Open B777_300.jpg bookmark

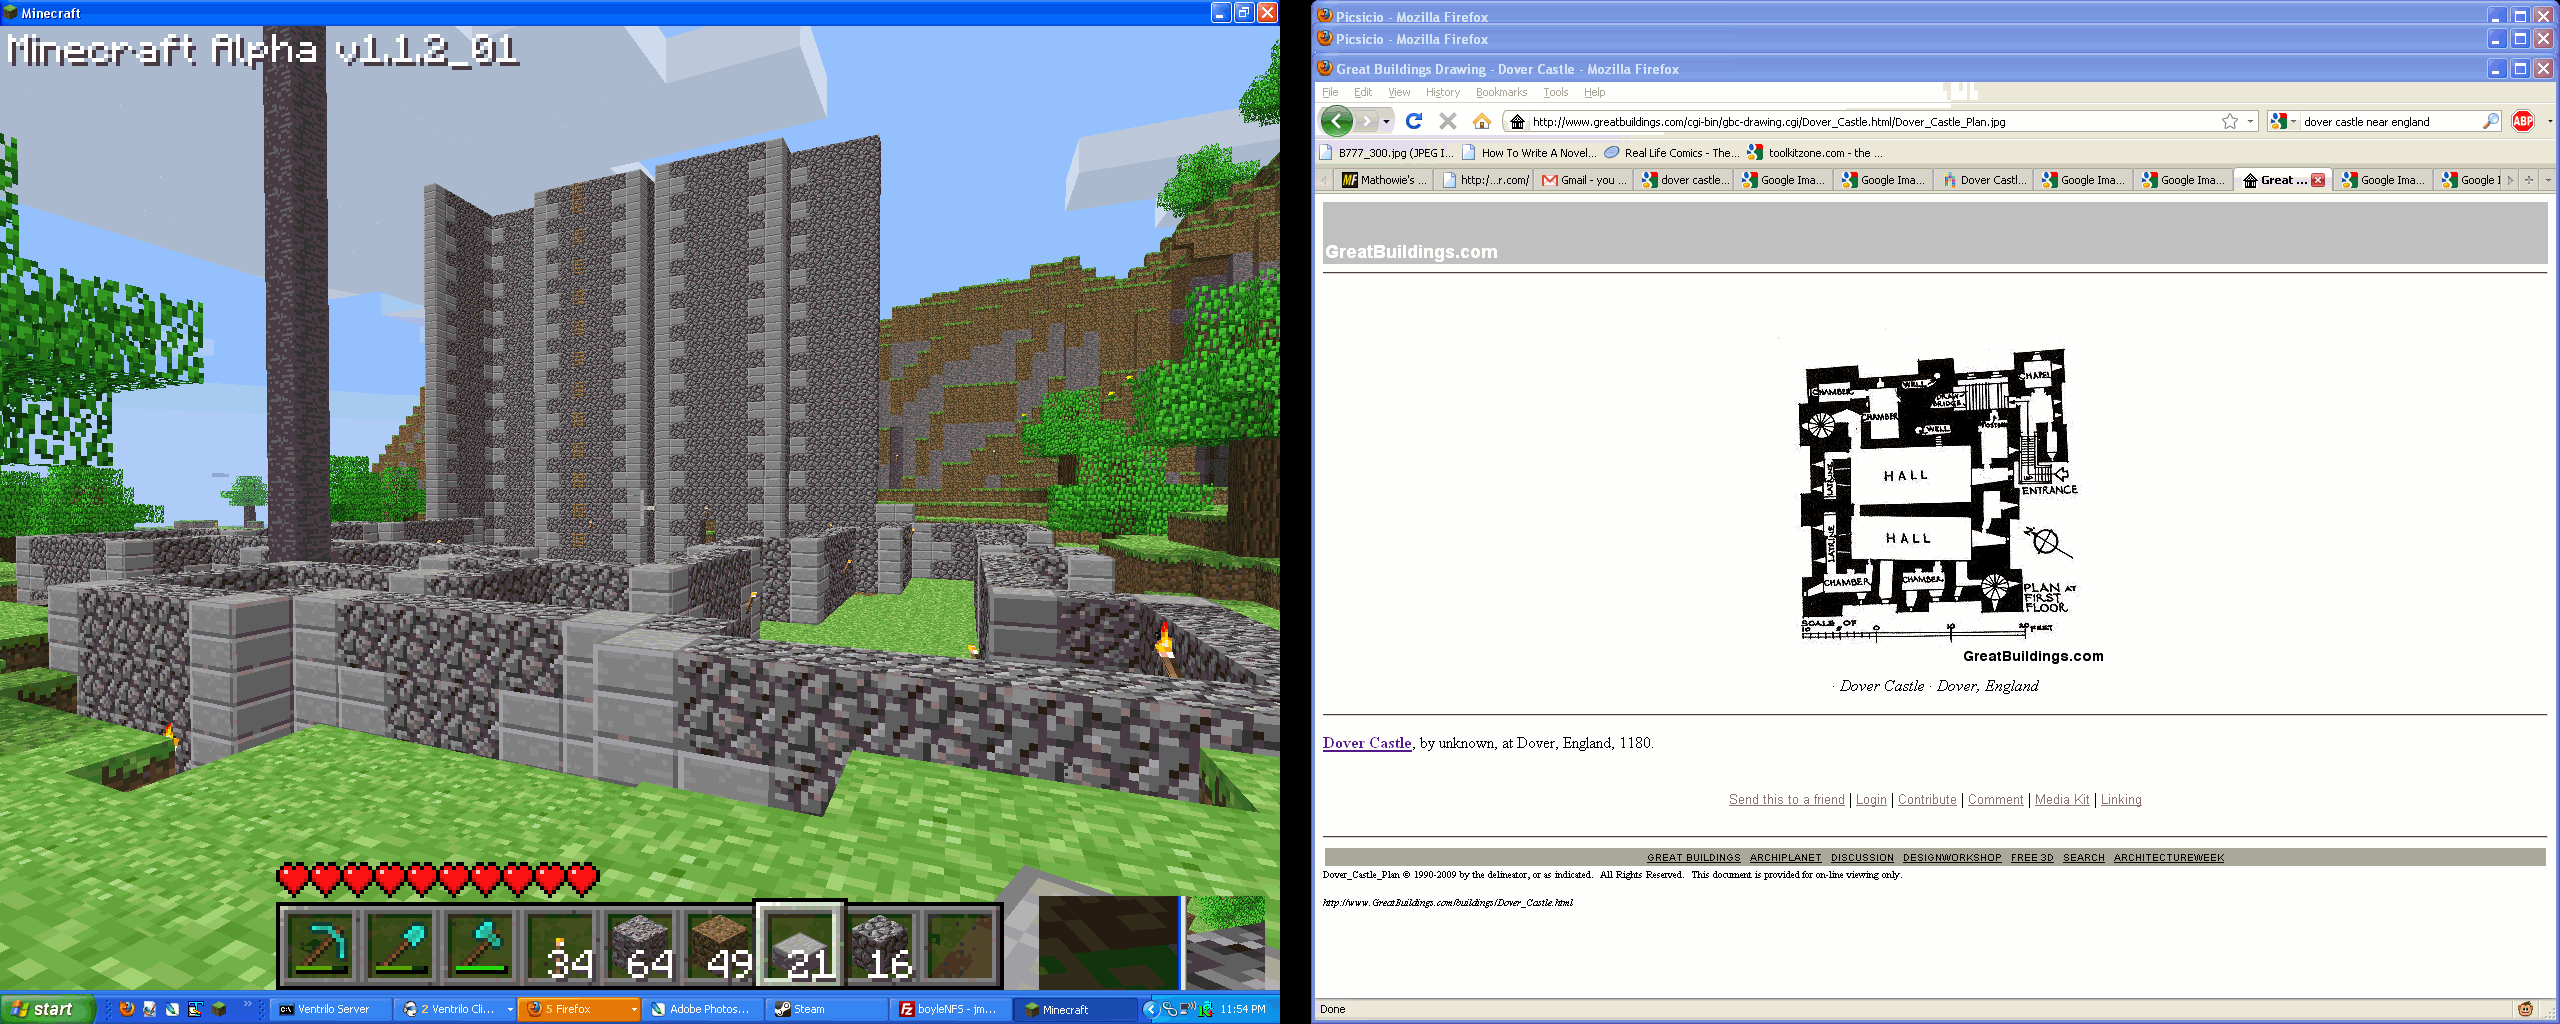pos(1386,153)
